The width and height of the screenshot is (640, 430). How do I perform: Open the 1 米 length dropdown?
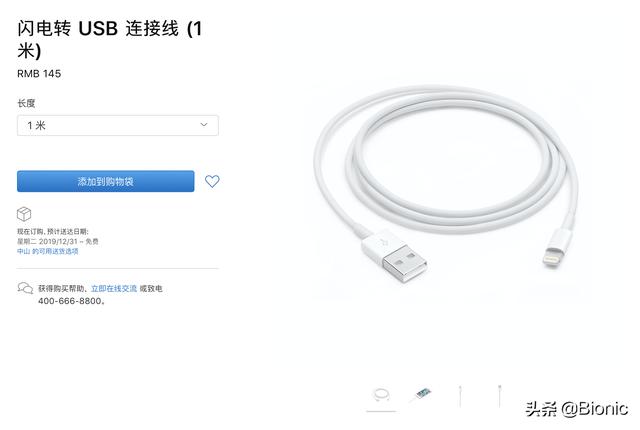(x=118, y=125)
